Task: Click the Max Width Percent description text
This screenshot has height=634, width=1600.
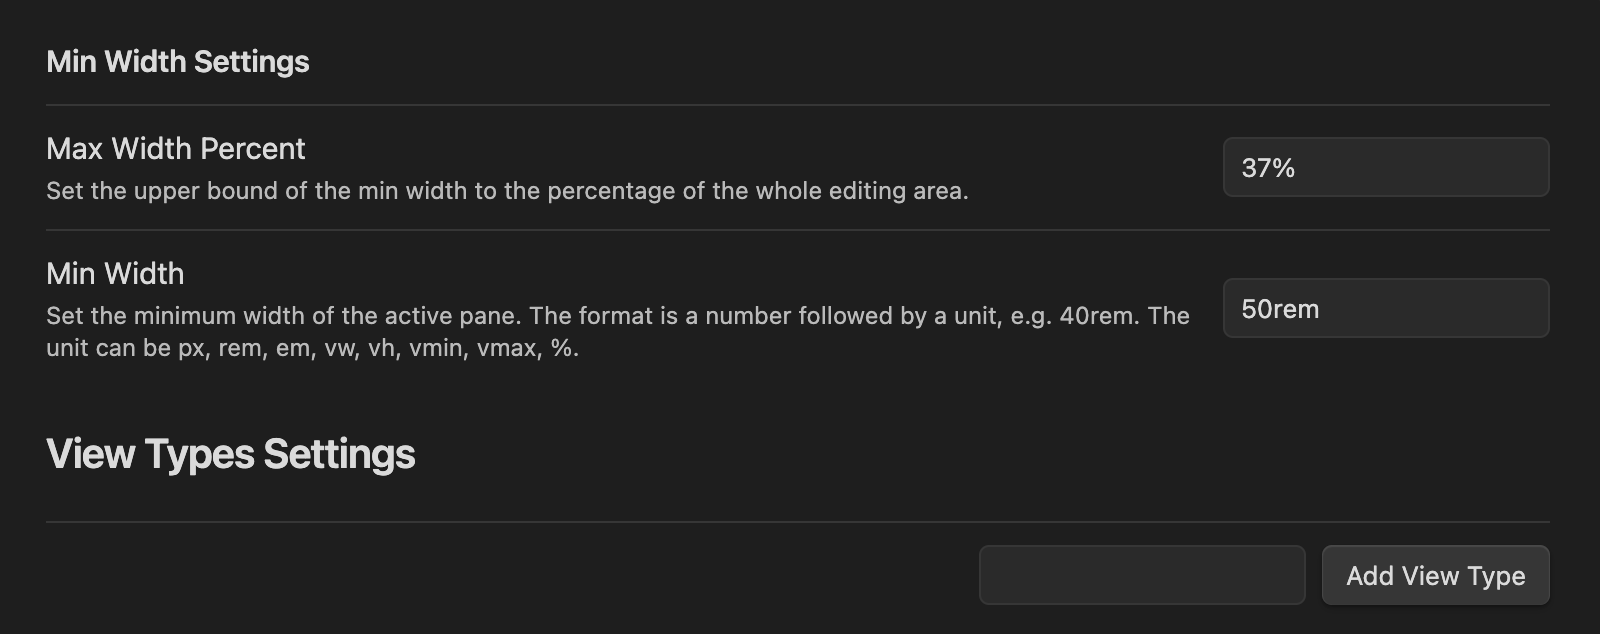Action: (x=507, y=191)
